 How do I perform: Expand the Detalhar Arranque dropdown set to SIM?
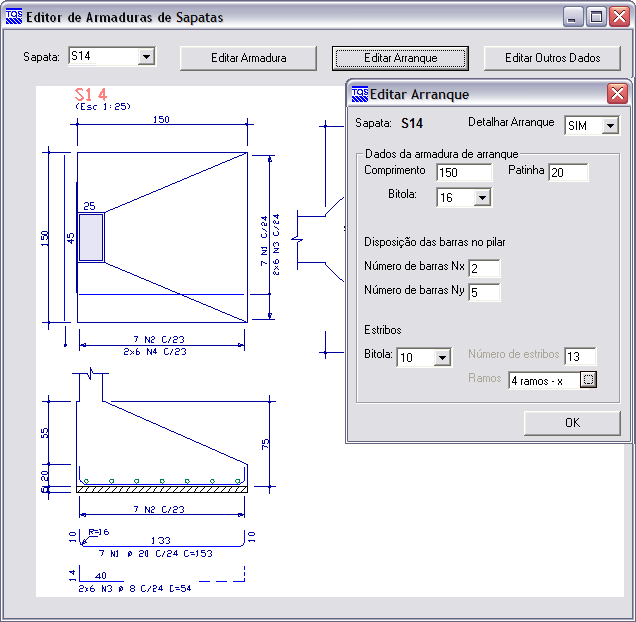pyautogui.click(x=610, y=126)
